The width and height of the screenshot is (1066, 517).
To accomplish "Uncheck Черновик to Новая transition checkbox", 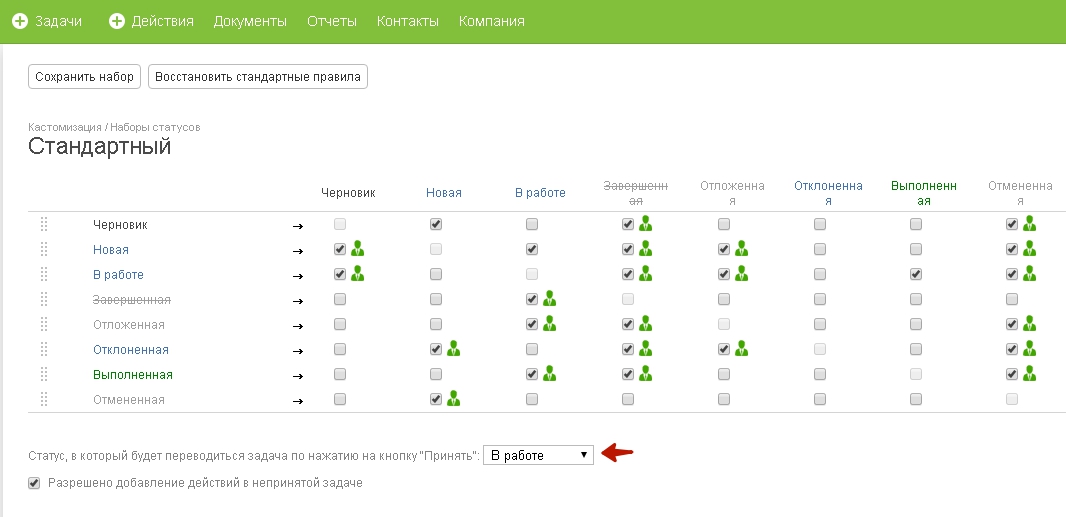I will pos(436,224).
